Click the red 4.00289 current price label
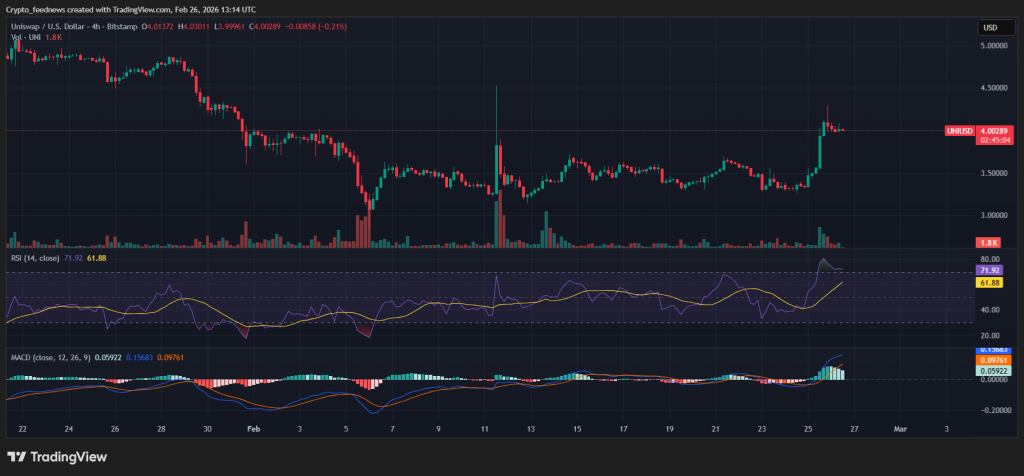This screenshot has height=476, width=1024. pyautogui.click(x=993, y=131)
